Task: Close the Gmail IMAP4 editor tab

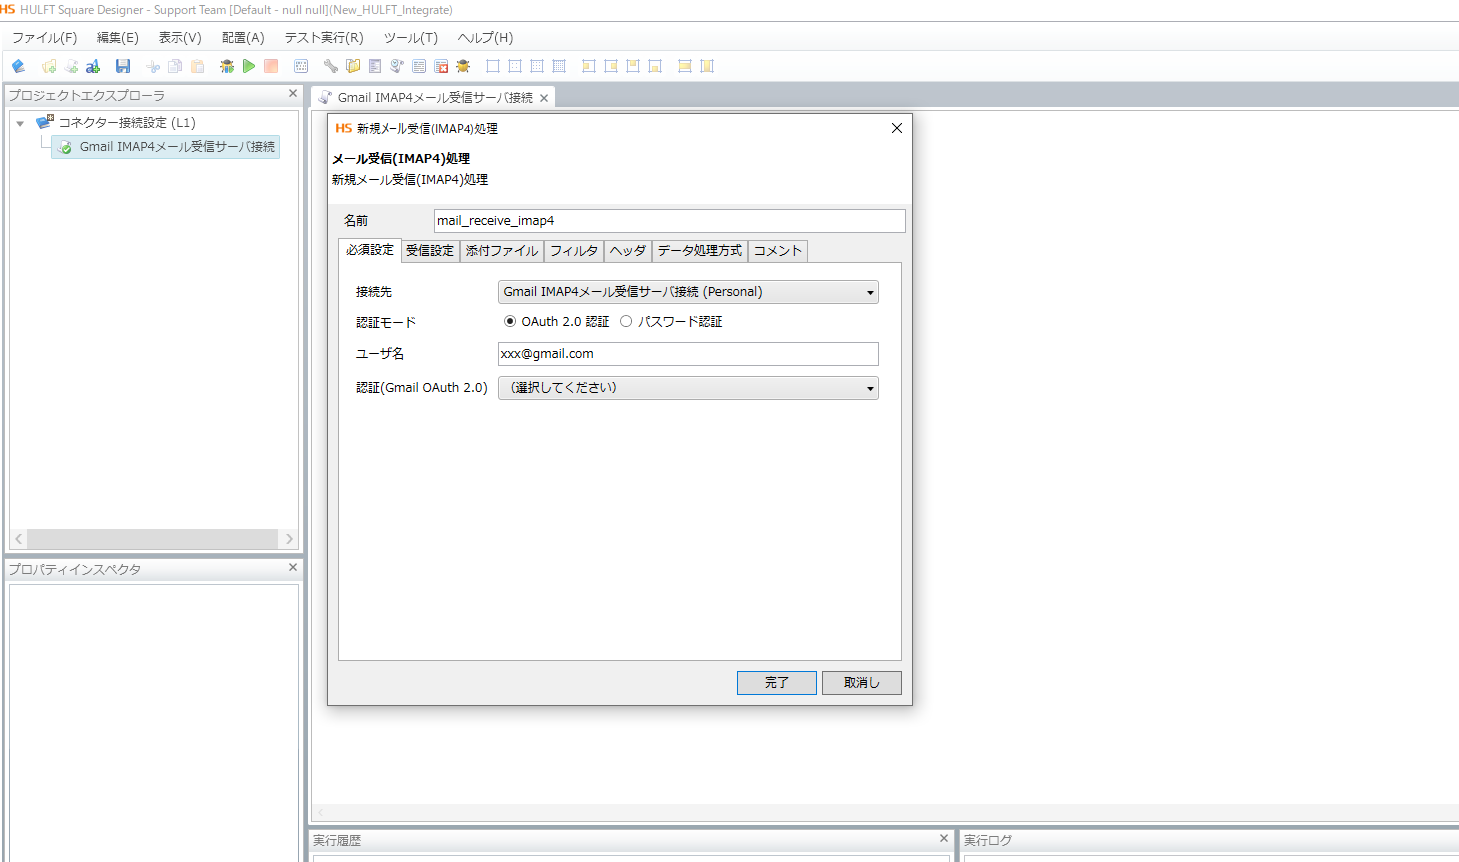Action: [544, 98]
